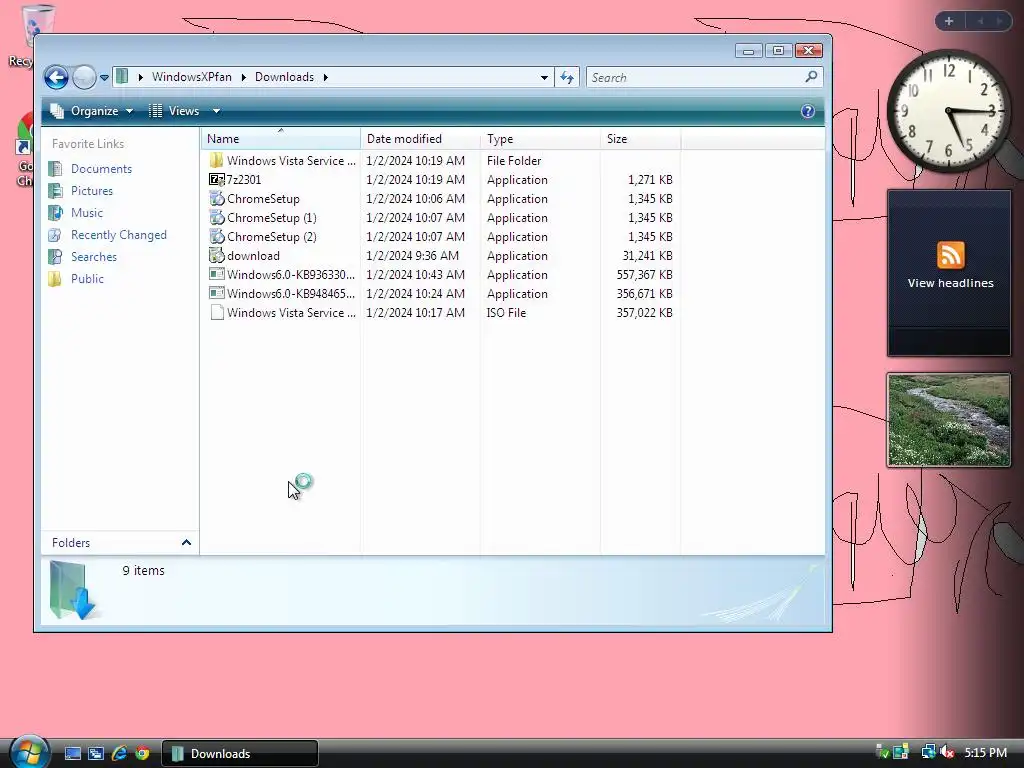Screen dimensions: 1024x768
Task: Click the Recently Changed icon in the sidebar
Action: [x=56, y=235]
